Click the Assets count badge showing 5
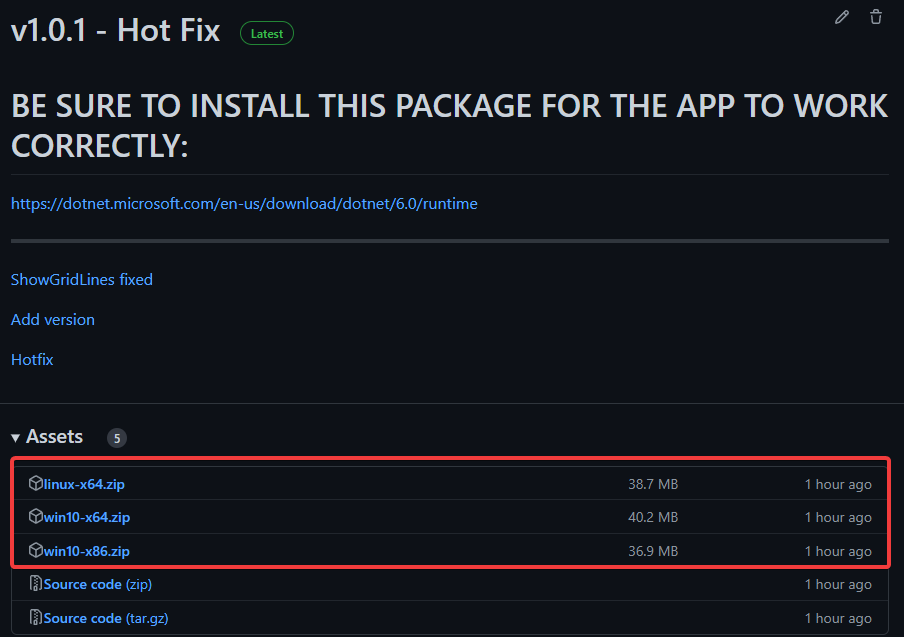This screenshot has height=637, width=904. point(117,438)
